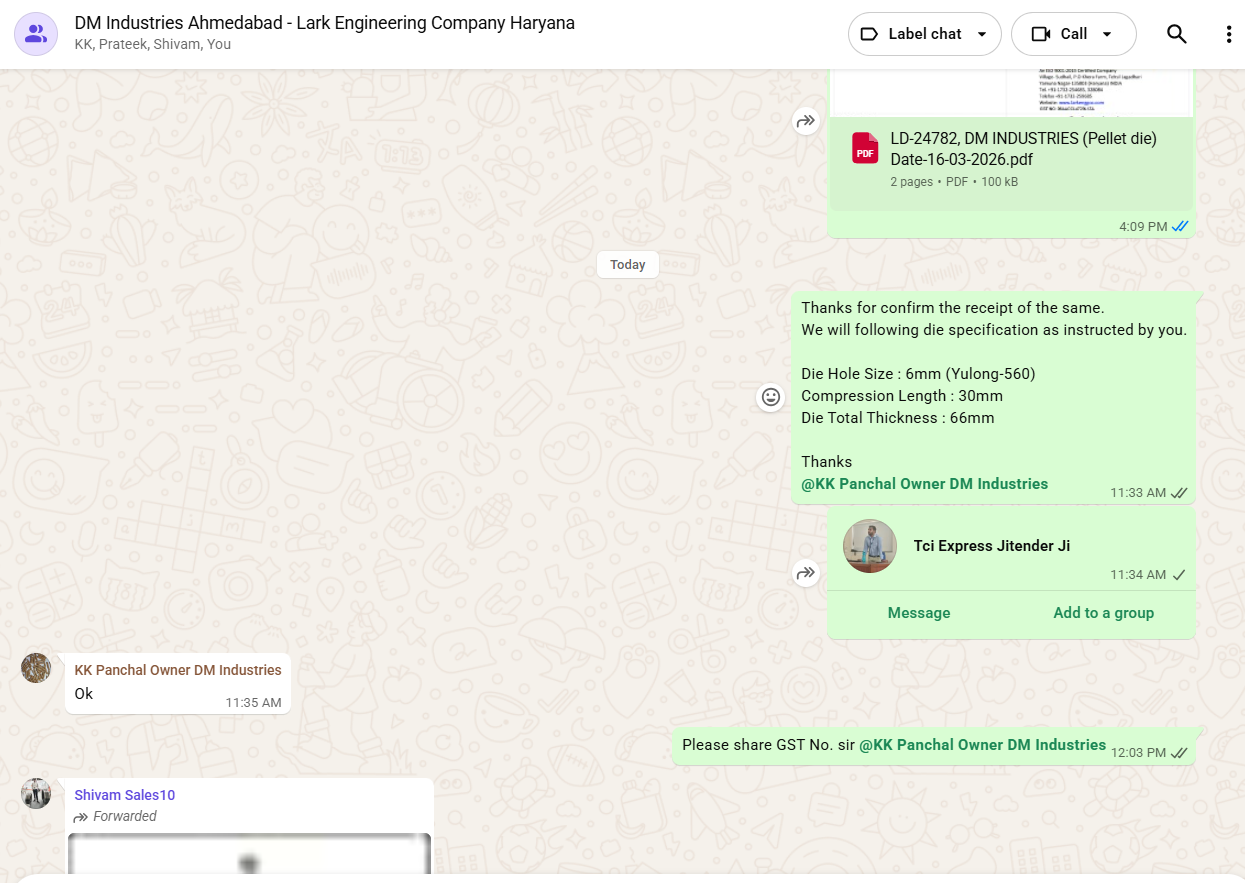This screenshot has width=1245, height=883.
Task: Click KK Panchal's profile picture
Action: 36,668
